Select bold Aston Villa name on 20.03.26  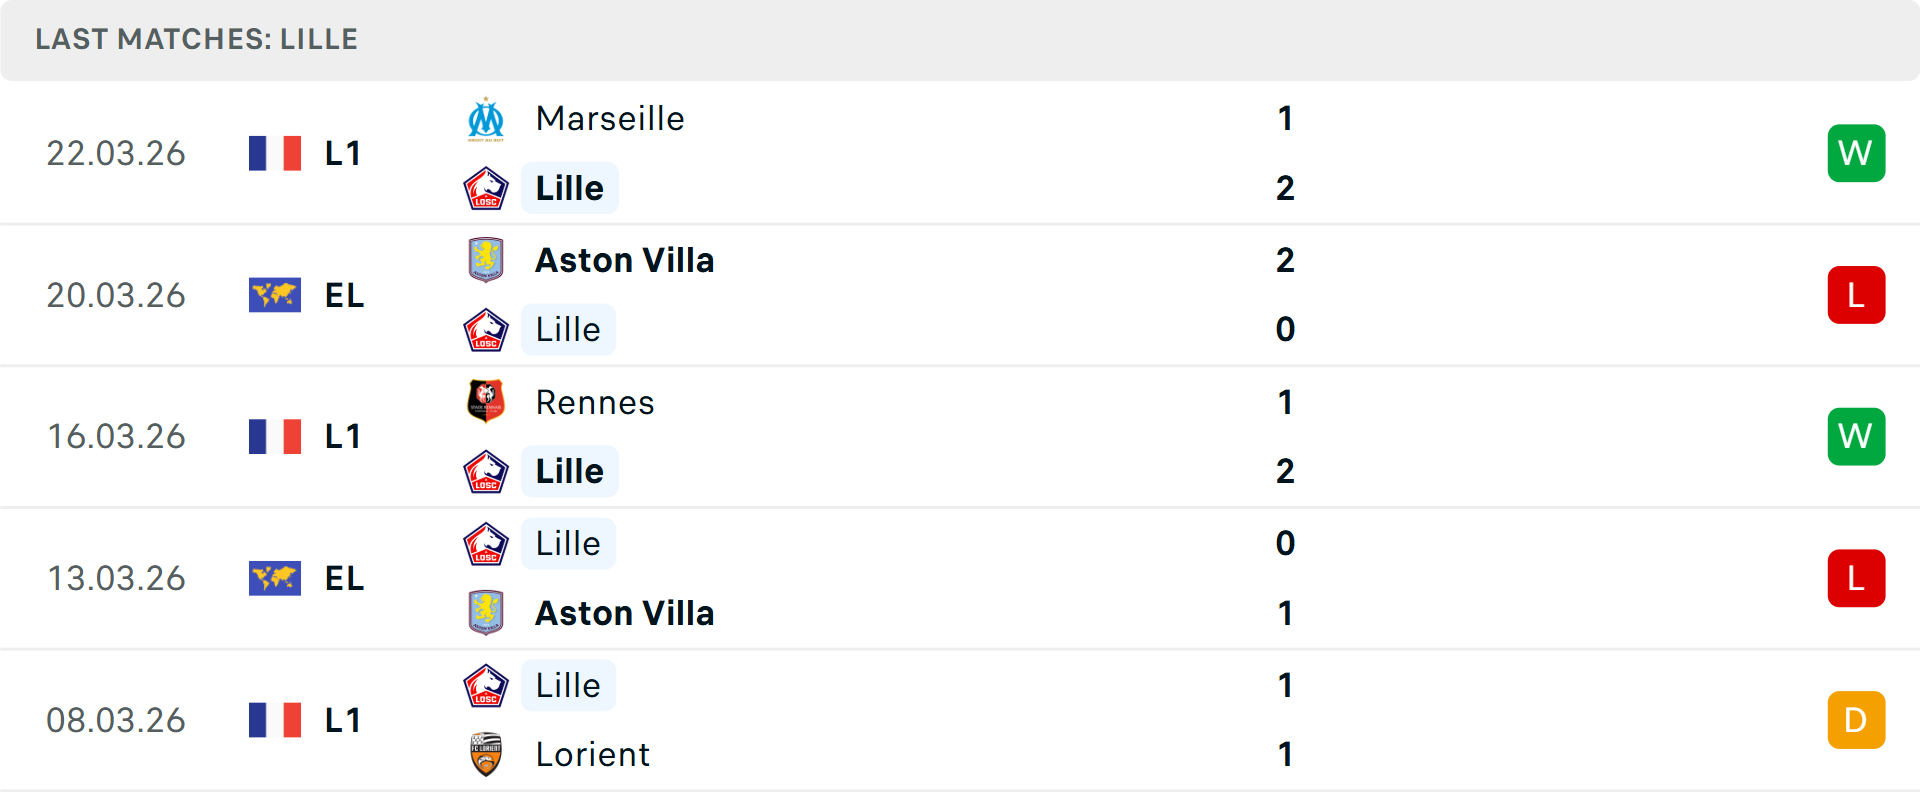coord(625,260)
